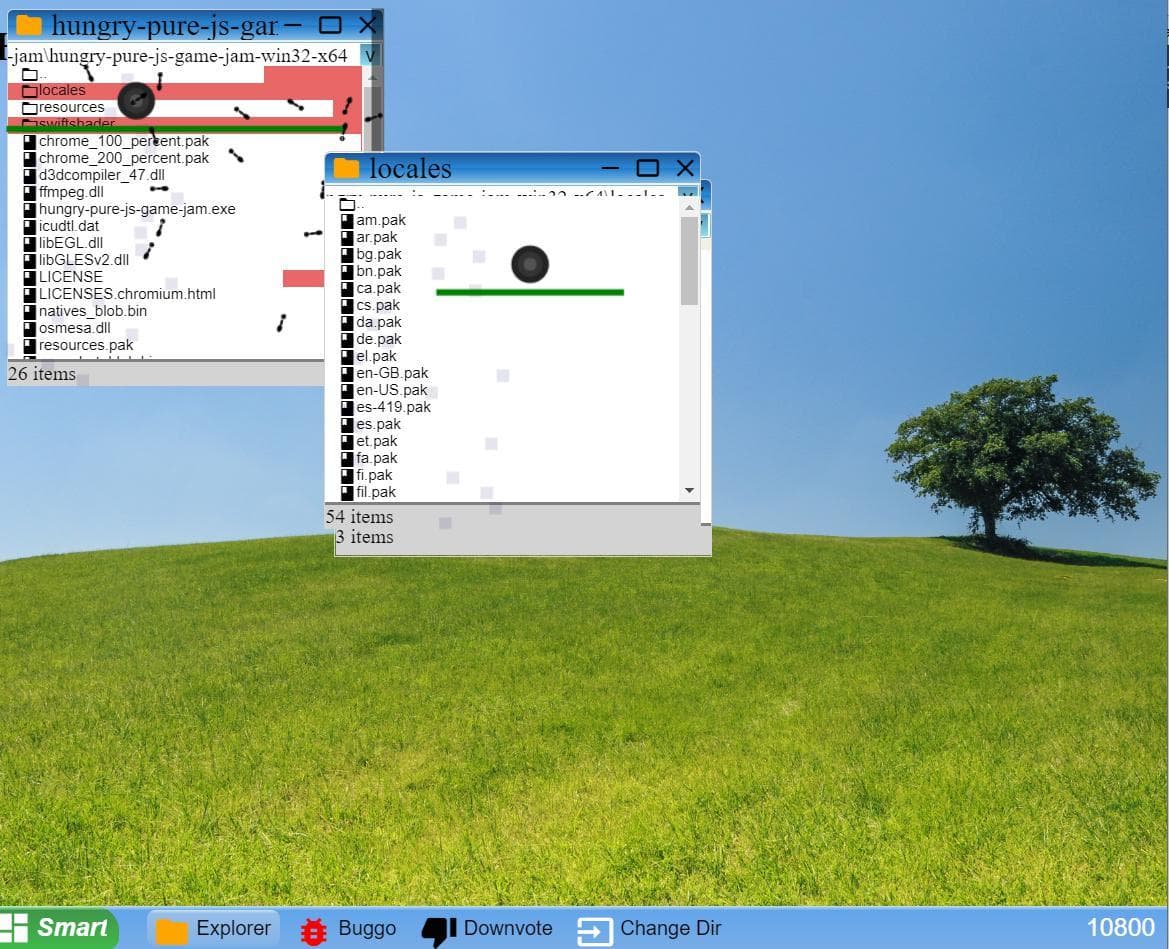Select bg.pak file
Image resolution: width=1169 pixels, height=949 pixels.
(371, 255)
